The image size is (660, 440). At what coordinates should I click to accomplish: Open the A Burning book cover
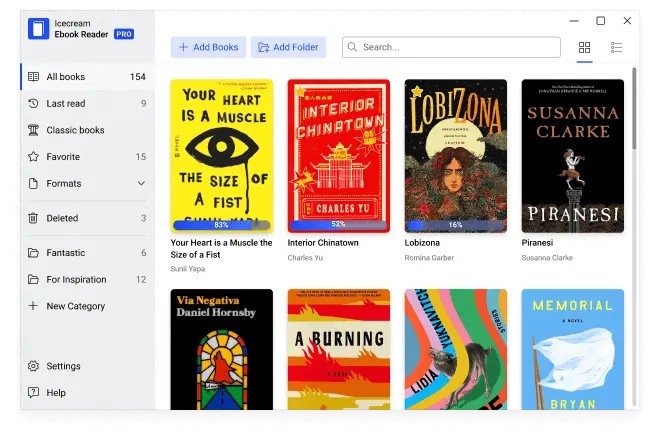pos(338,349)
